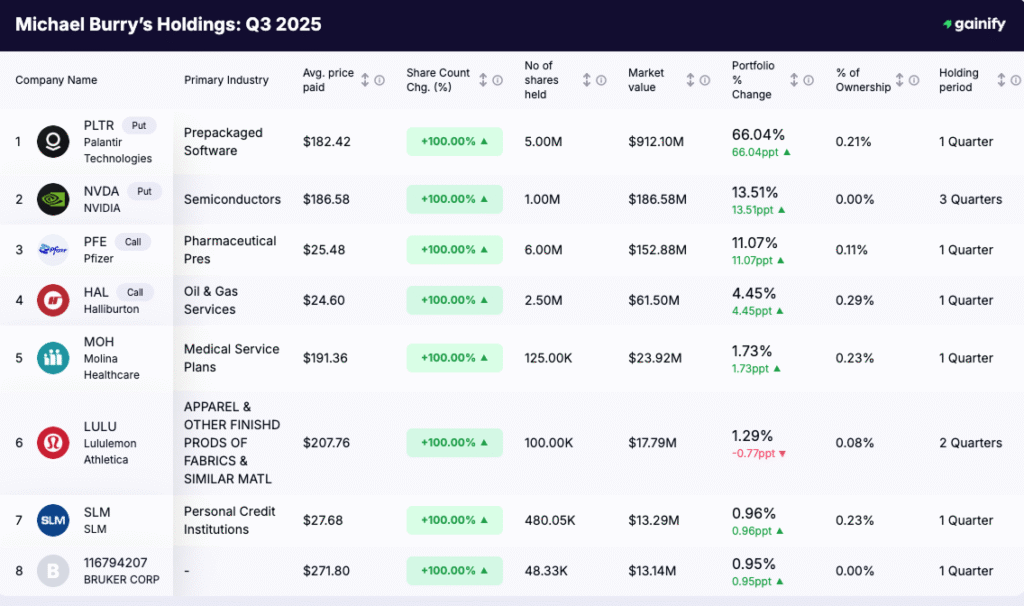
Task: Click the Put badge on the PLTR row
Action: (x=139, y=125)
